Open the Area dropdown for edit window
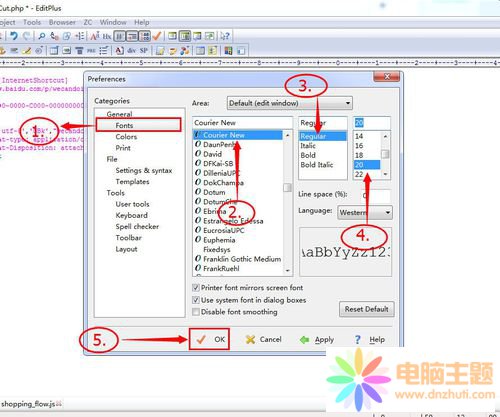The width and height of the screenshot is (500, 417). coord(289,103)
